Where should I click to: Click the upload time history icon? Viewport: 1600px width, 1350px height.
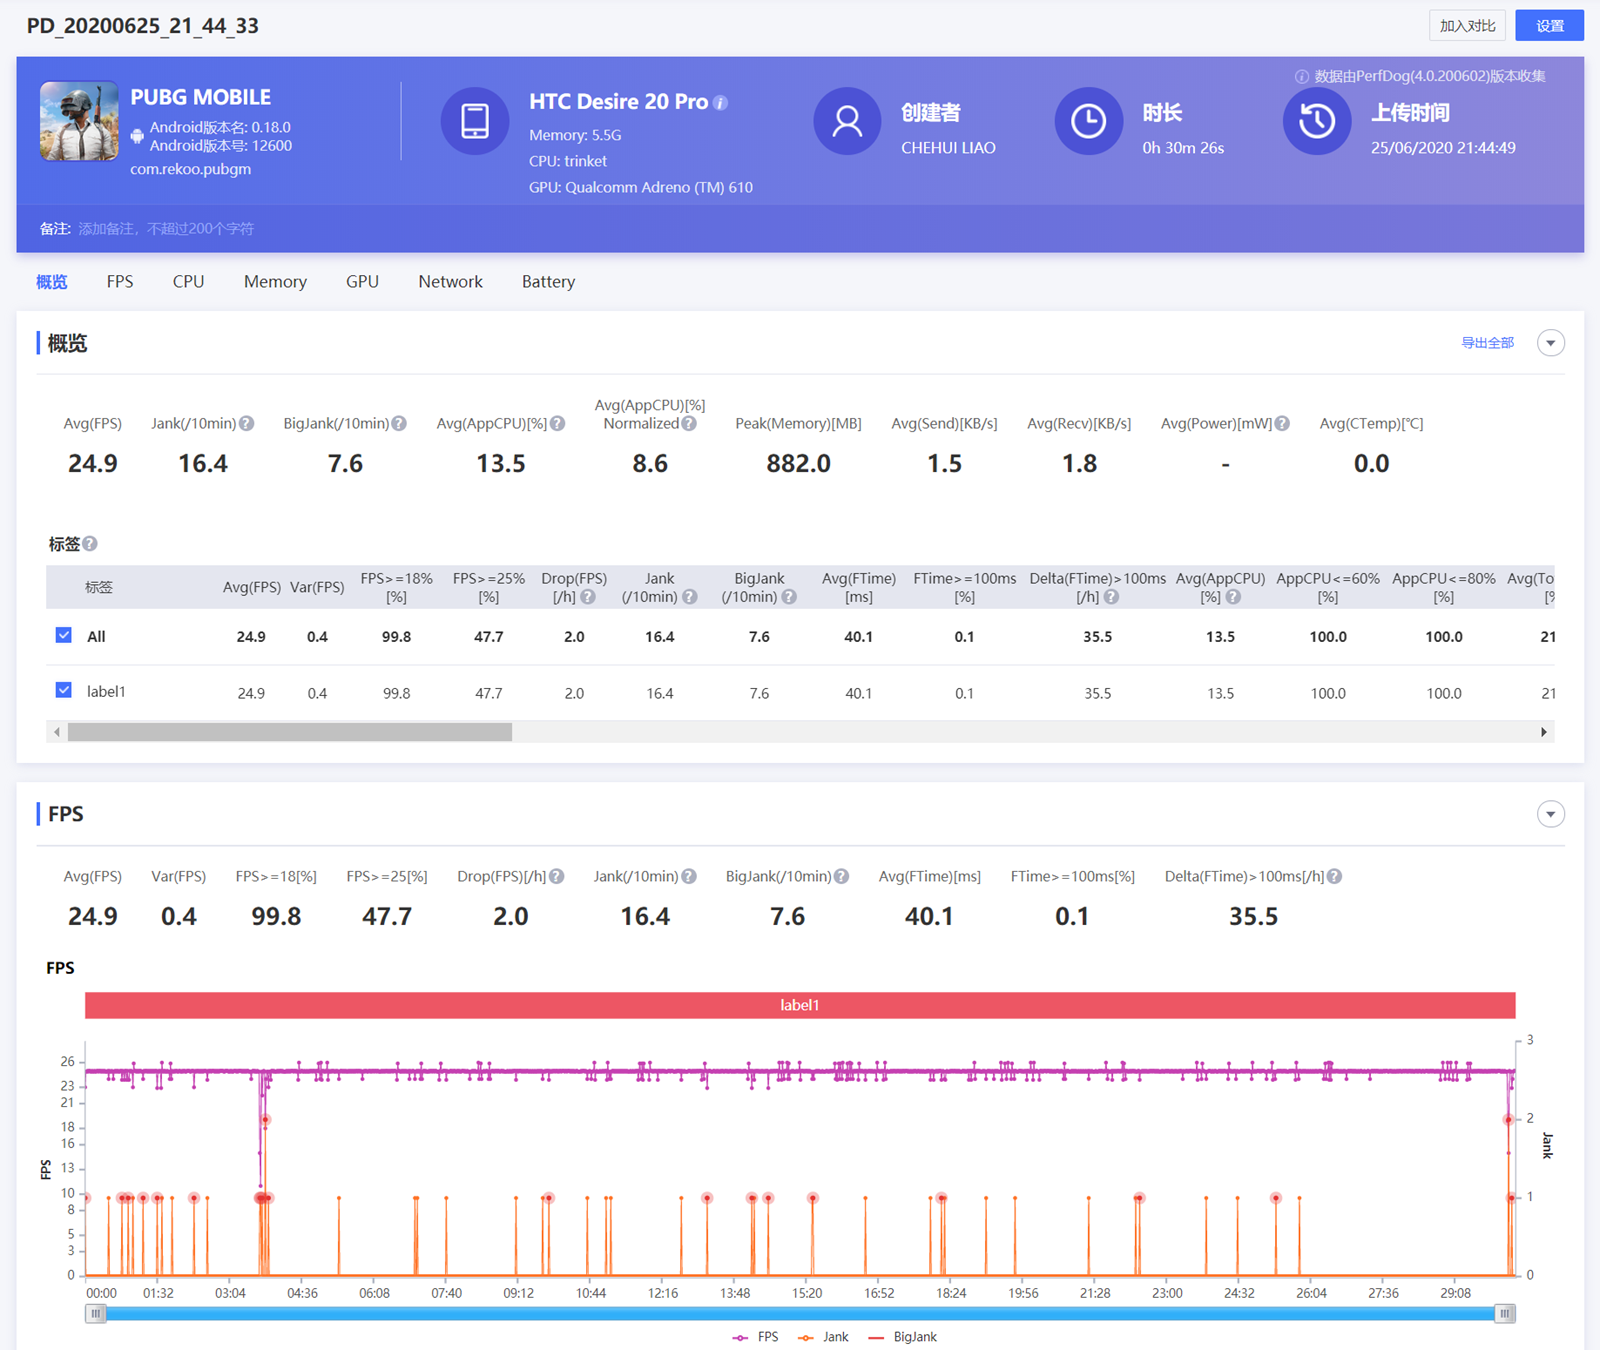(x=1316, y=121)
